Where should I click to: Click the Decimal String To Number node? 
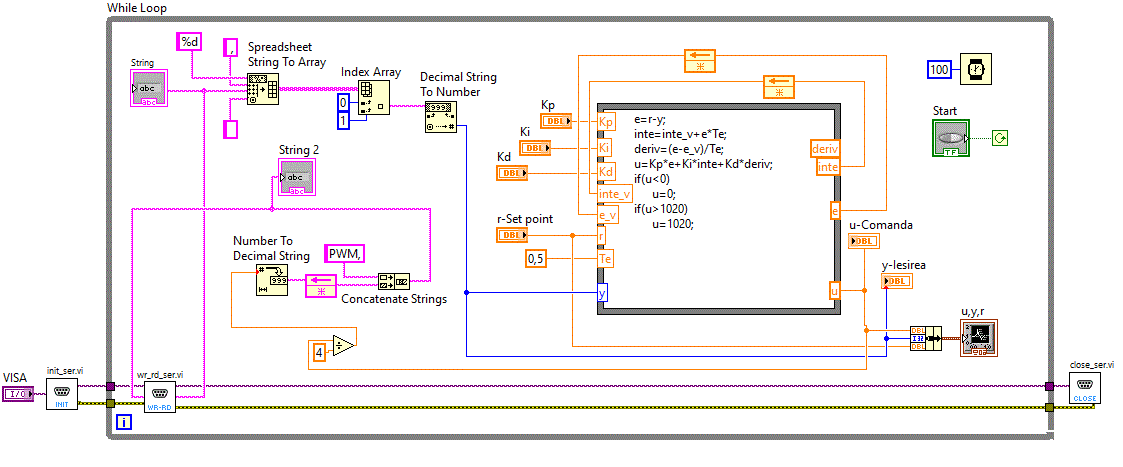click(x=438, y=118)
